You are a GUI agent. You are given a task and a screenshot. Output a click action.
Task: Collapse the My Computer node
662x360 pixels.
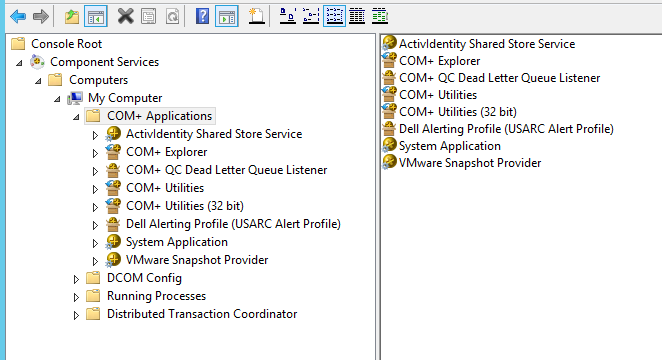point(57,99)
